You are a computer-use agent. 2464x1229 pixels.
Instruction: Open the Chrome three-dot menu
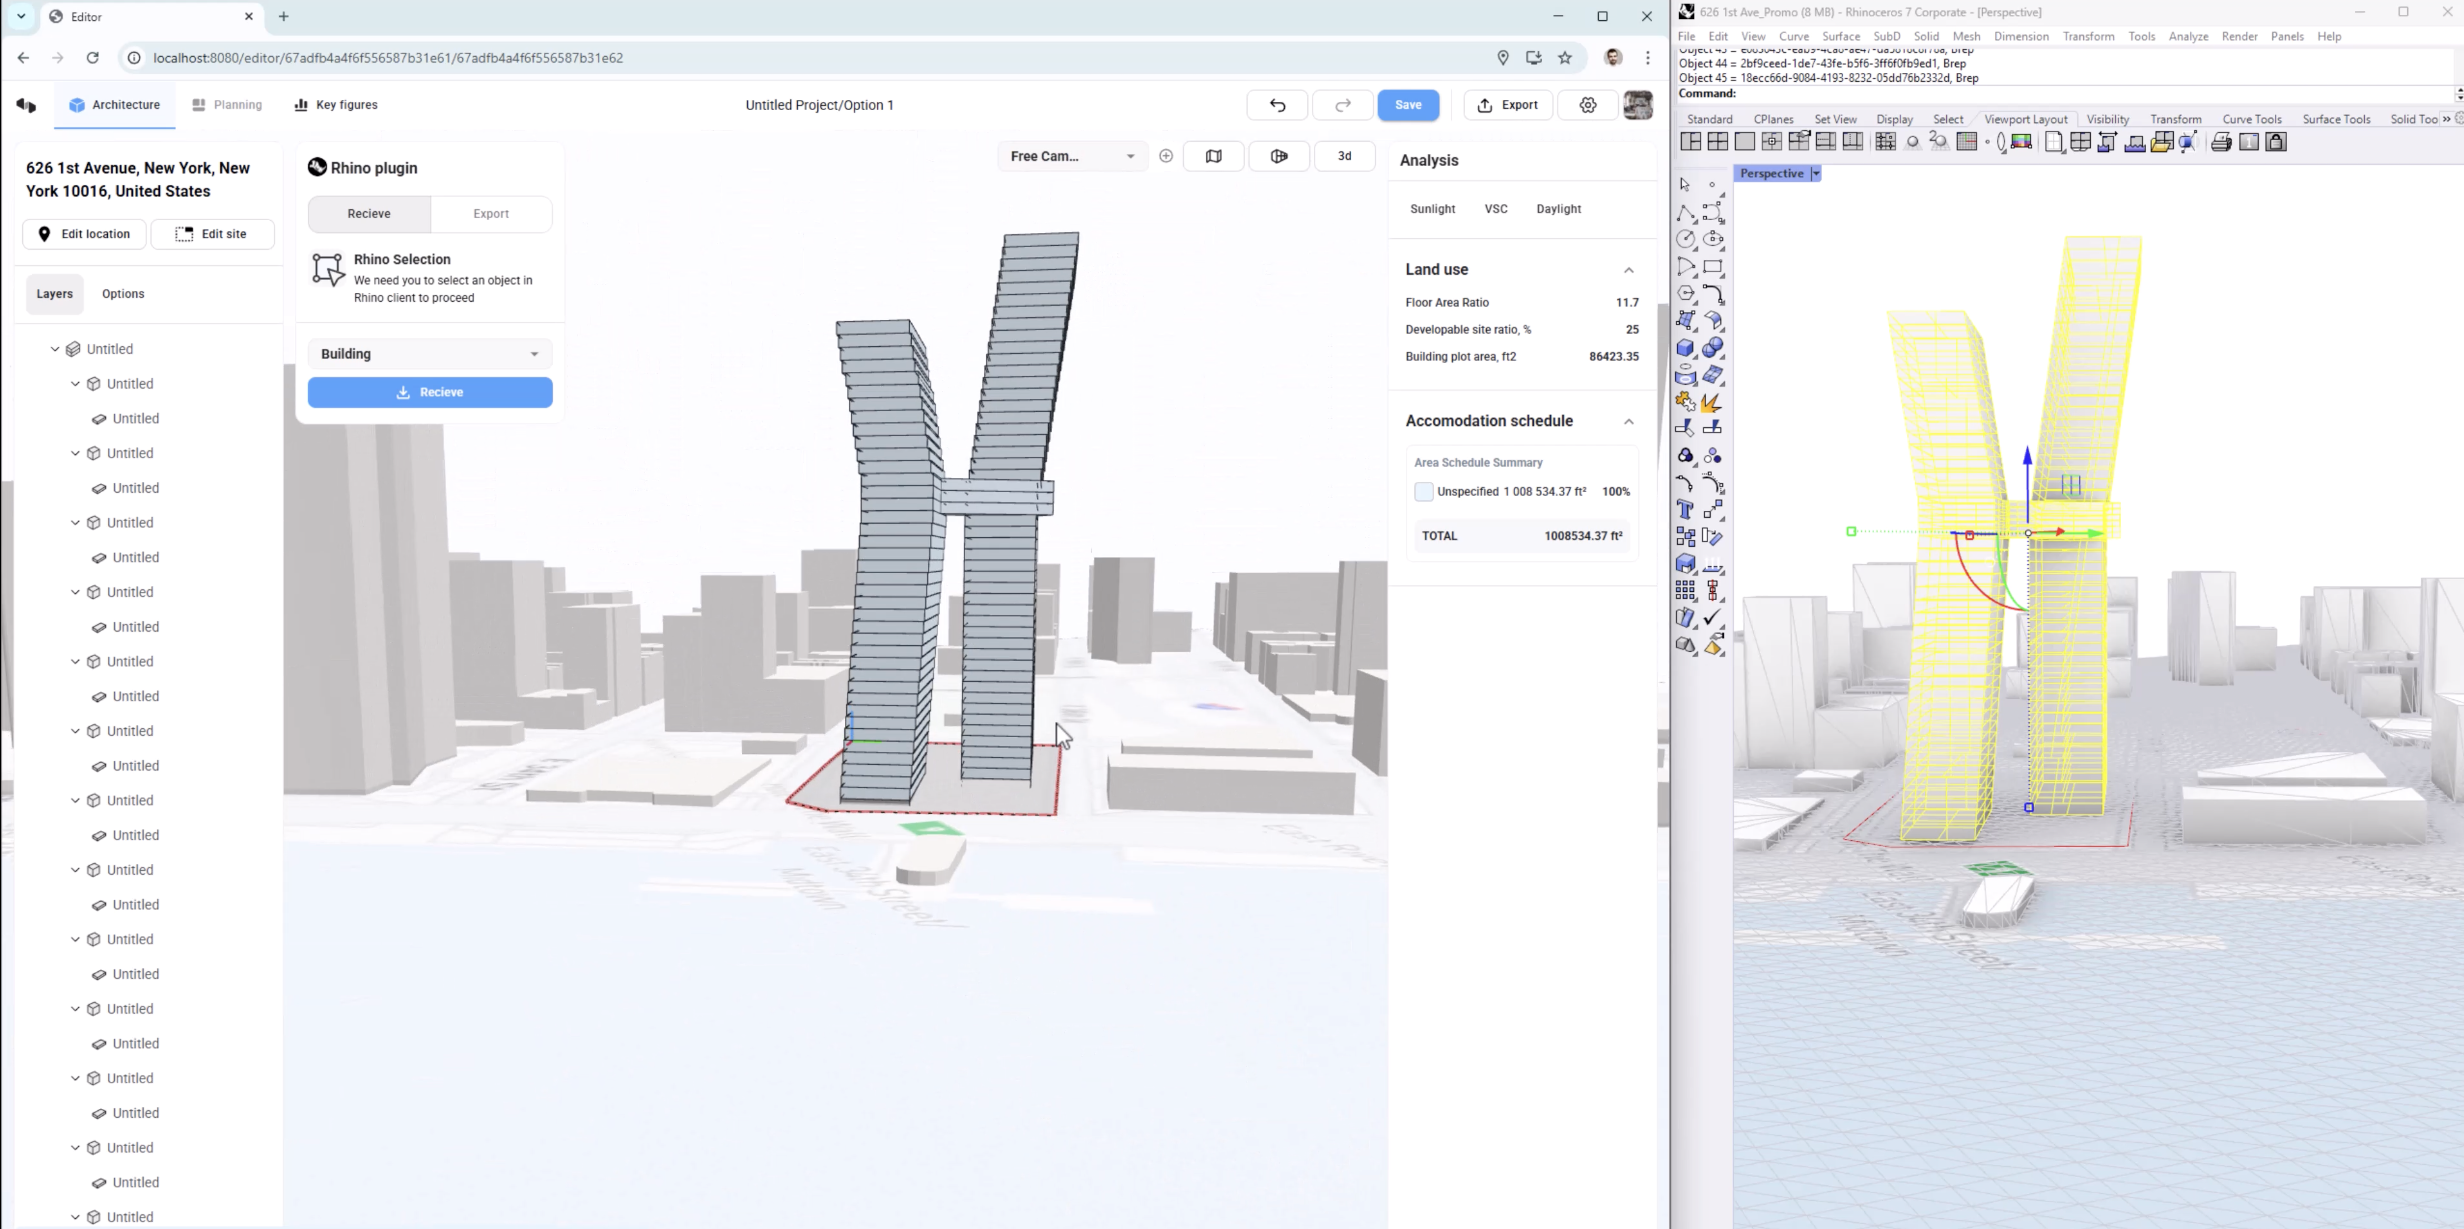(x=1648, y=58)
